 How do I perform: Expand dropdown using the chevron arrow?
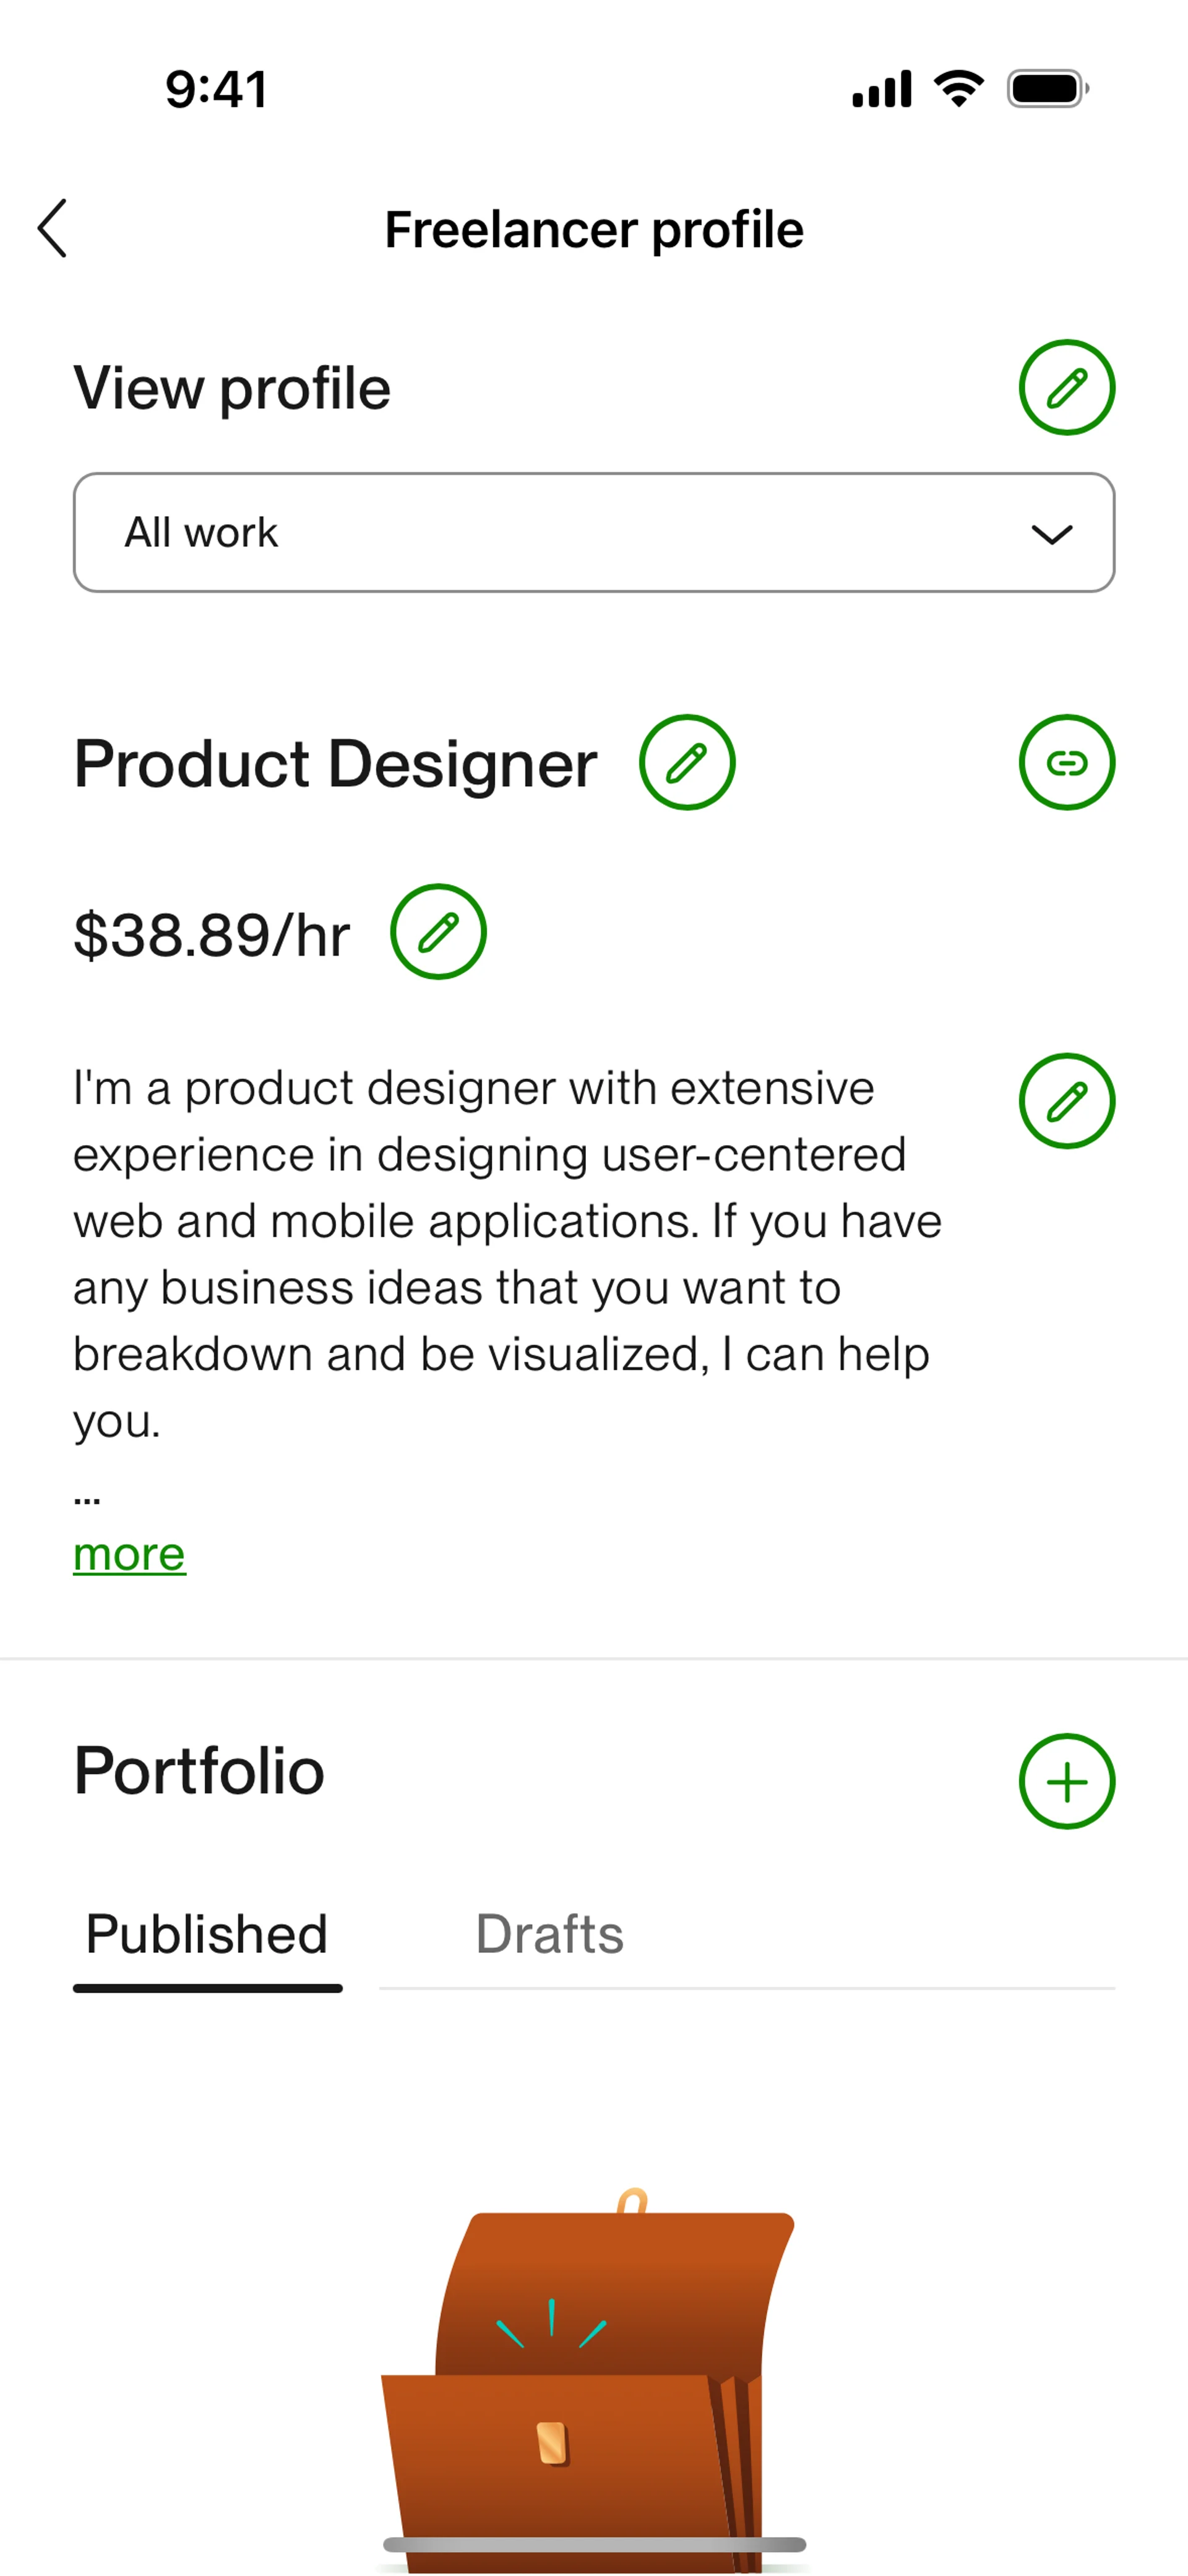[x=1051, y=534]
